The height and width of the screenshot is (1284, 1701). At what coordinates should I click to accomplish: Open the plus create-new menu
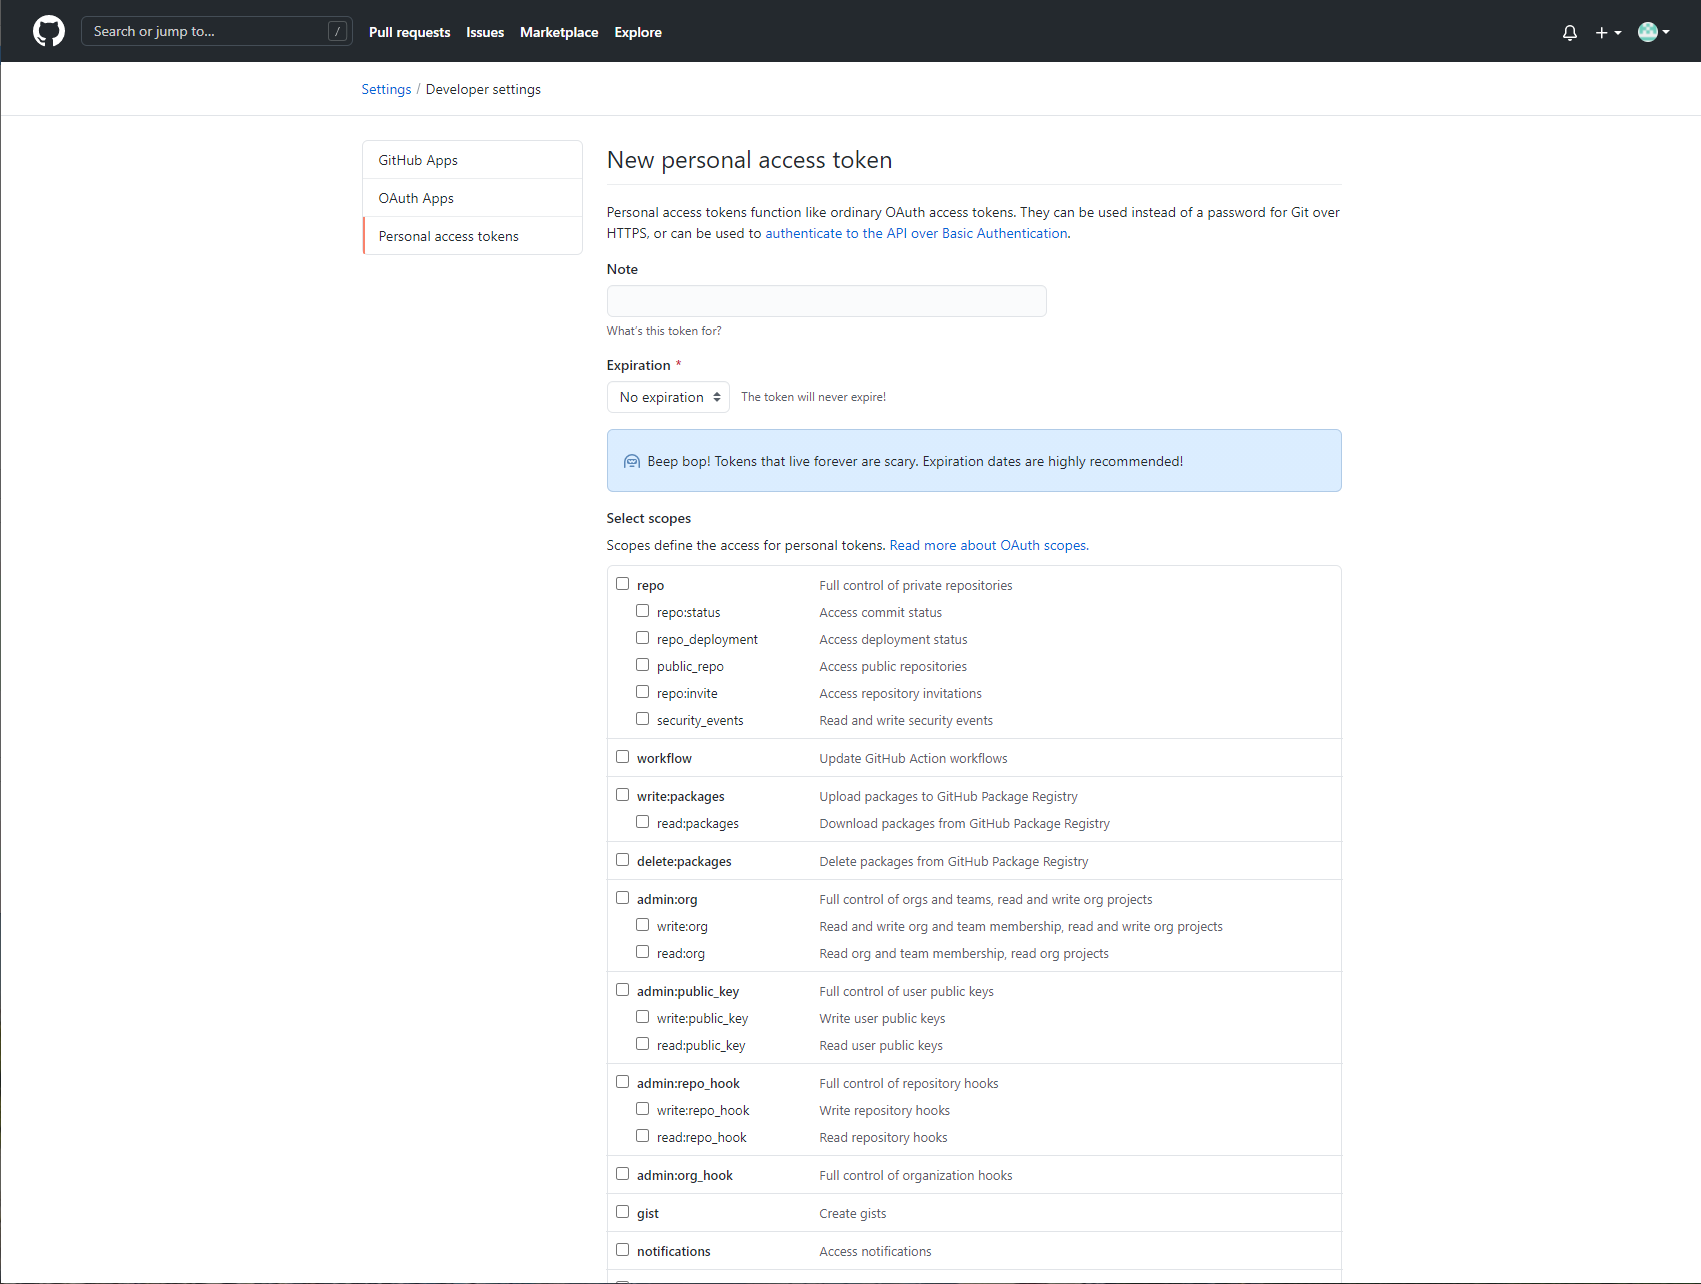click(x=1608, y=32)
